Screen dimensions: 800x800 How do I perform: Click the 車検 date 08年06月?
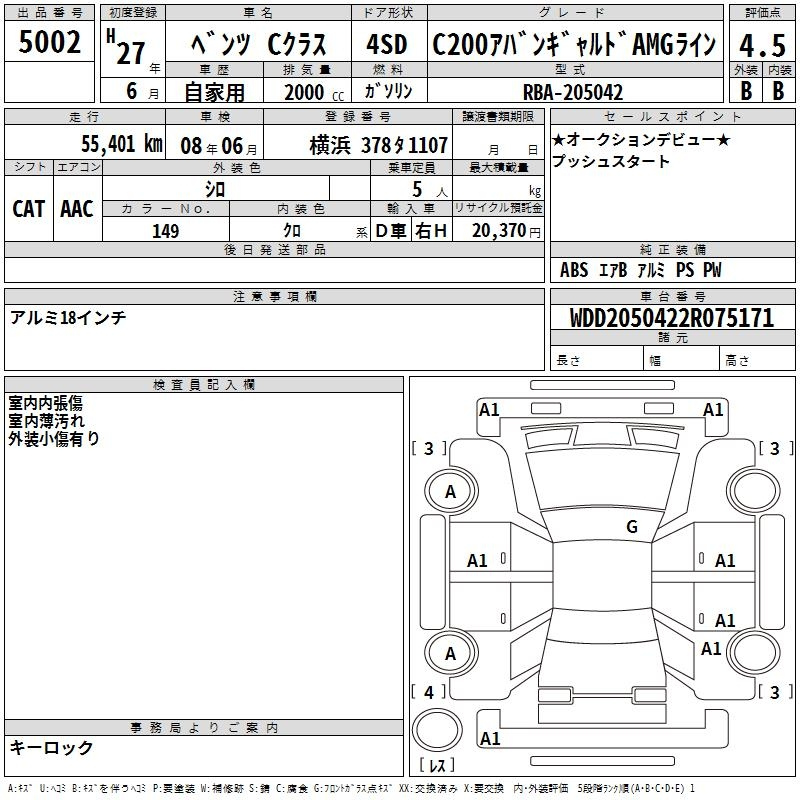click(x=219, y=146)
